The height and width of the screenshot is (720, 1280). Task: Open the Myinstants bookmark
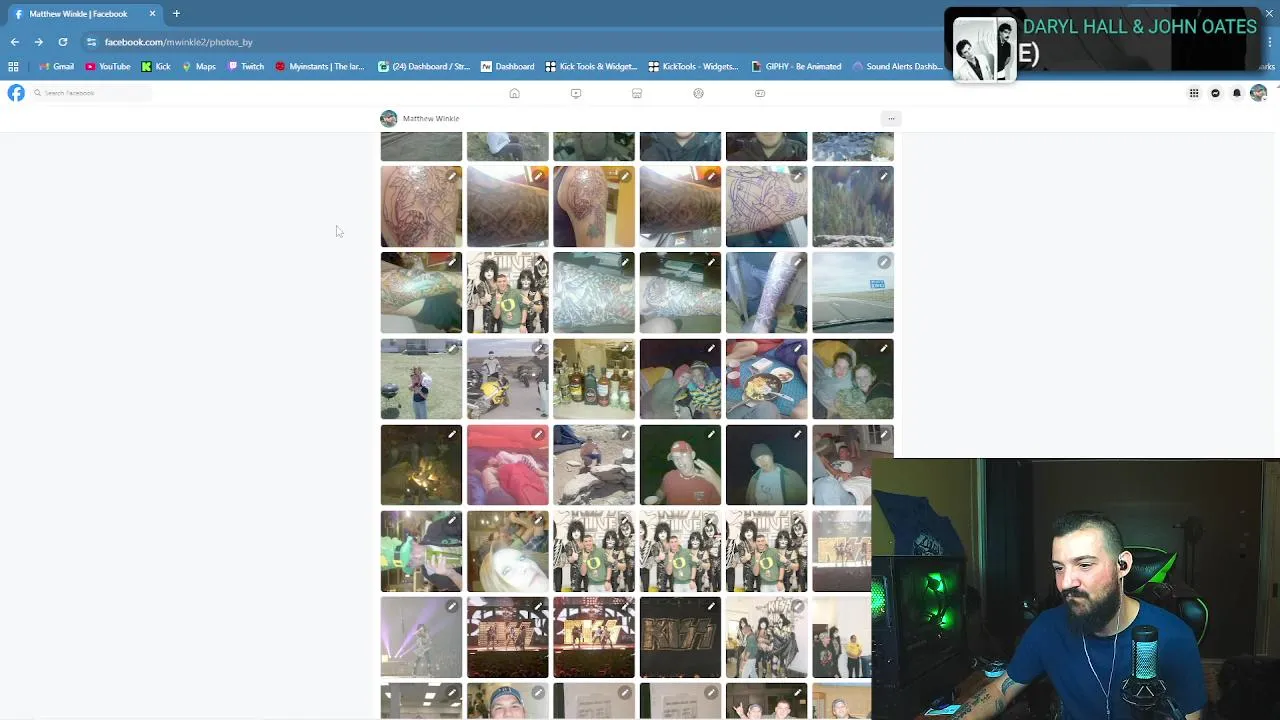(320, 66)
